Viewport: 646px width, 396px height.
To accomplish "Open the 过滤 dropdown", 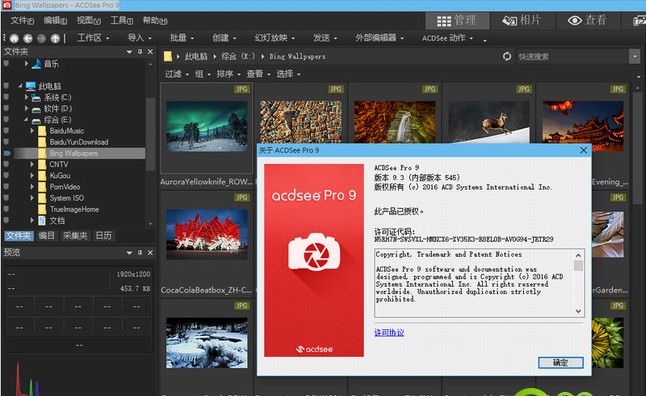I will 177,74.
